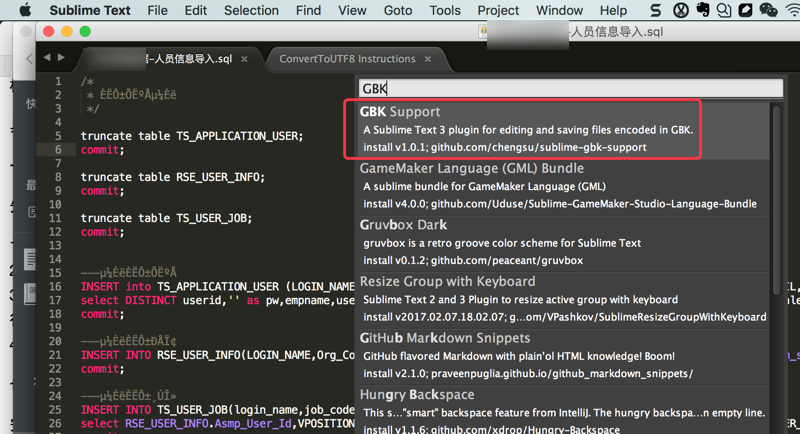The image size is (800, 434).
Task: Click the package list scrollbar
Action: pyautogui.click(x=777, y=200)
